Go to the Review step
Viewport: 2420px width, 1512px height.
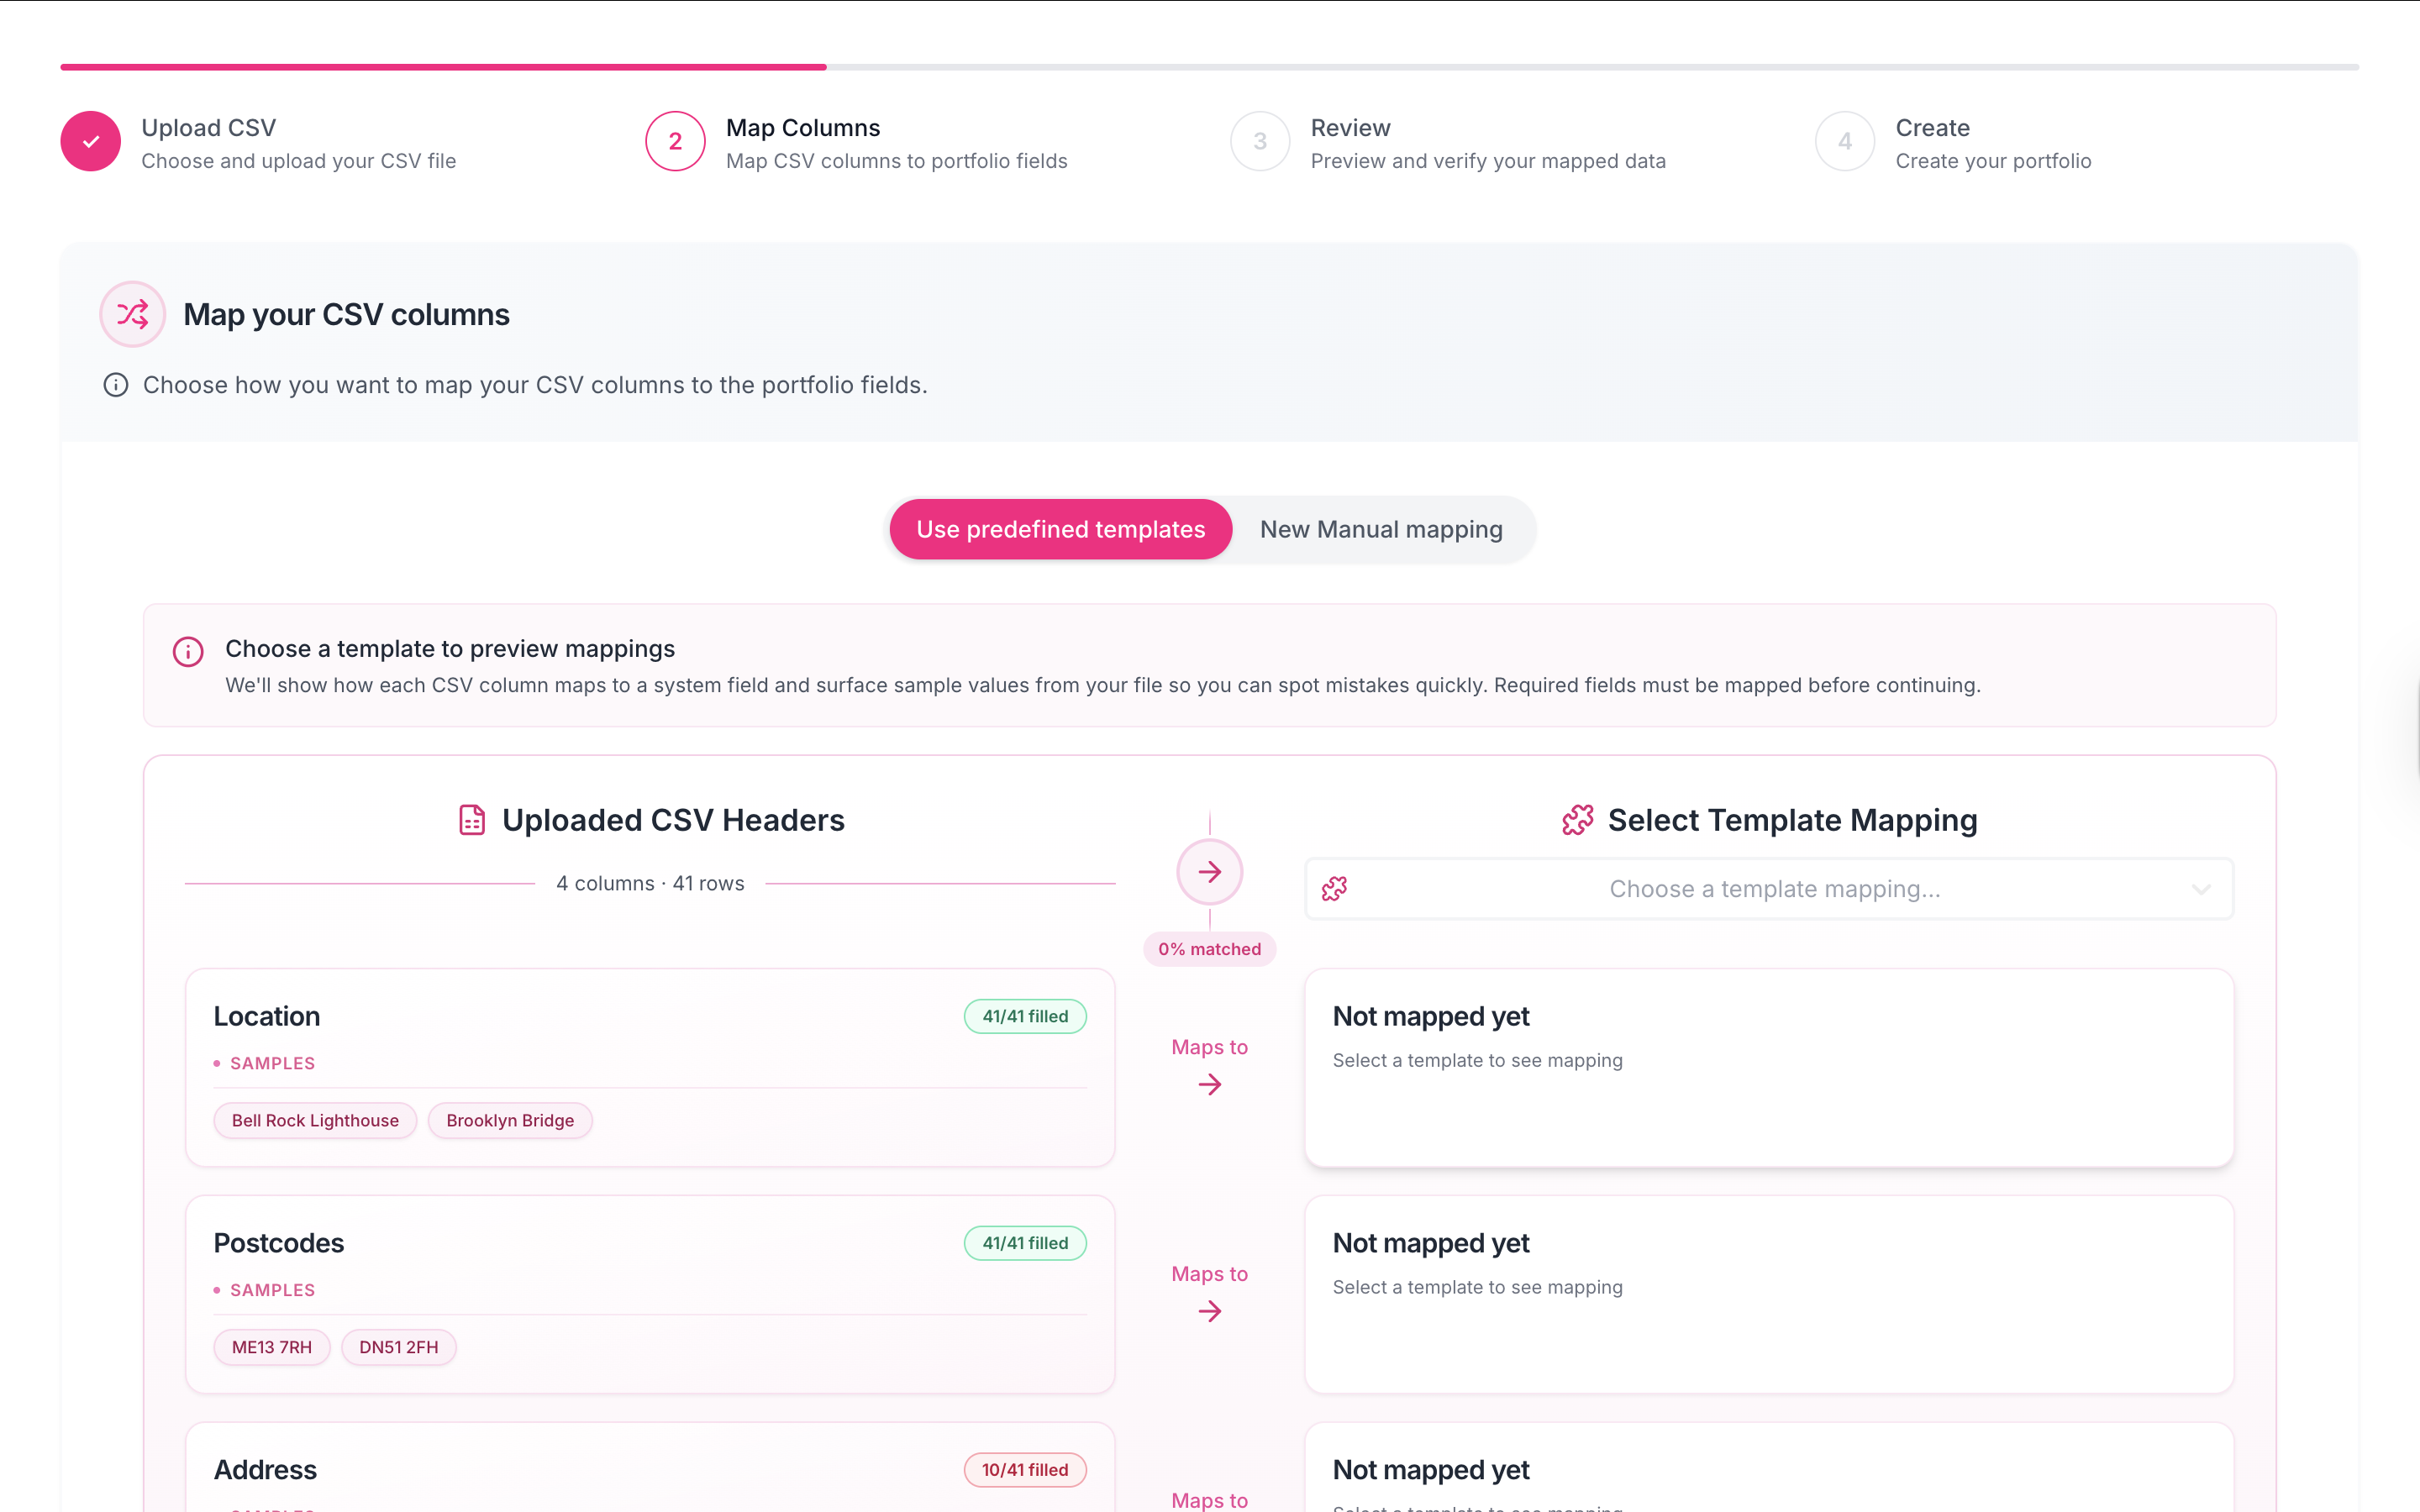(1260, 141)
